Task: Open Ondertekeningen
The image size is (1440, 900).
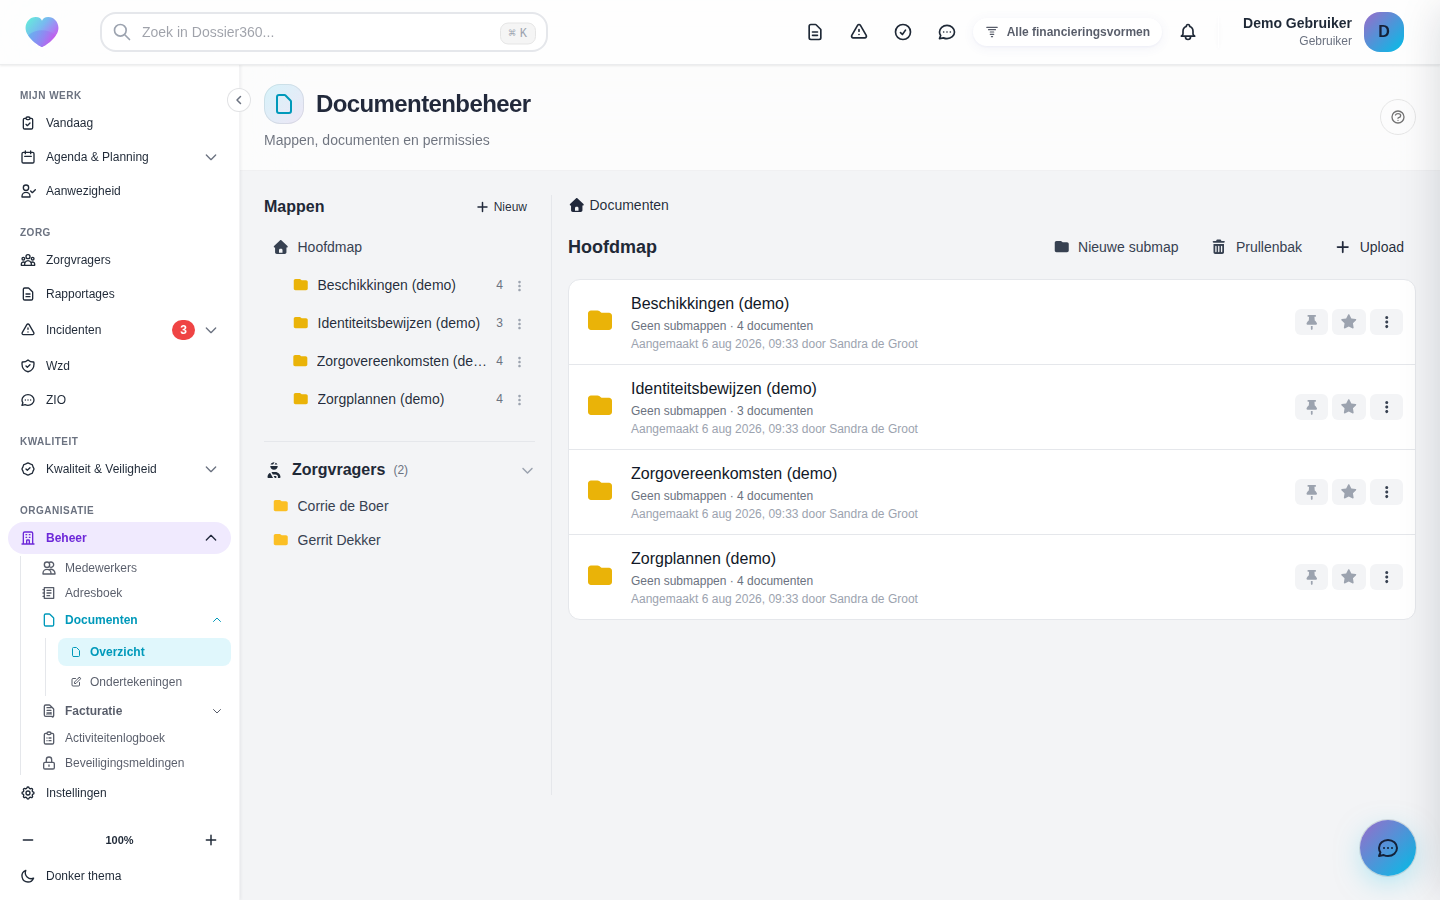Action: 144,682
